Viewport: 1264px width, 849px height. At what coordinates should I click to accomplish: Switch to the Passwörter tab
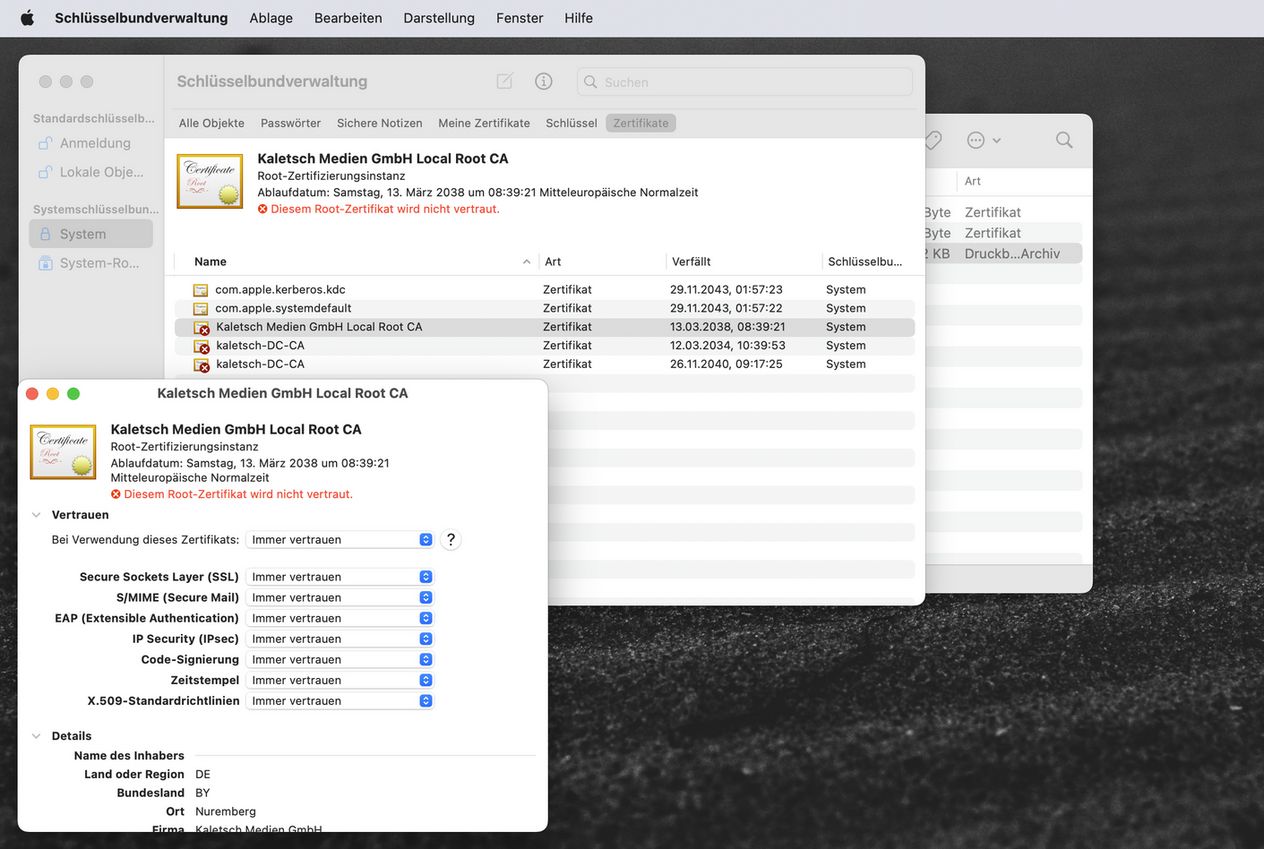(x=290, y=123)
